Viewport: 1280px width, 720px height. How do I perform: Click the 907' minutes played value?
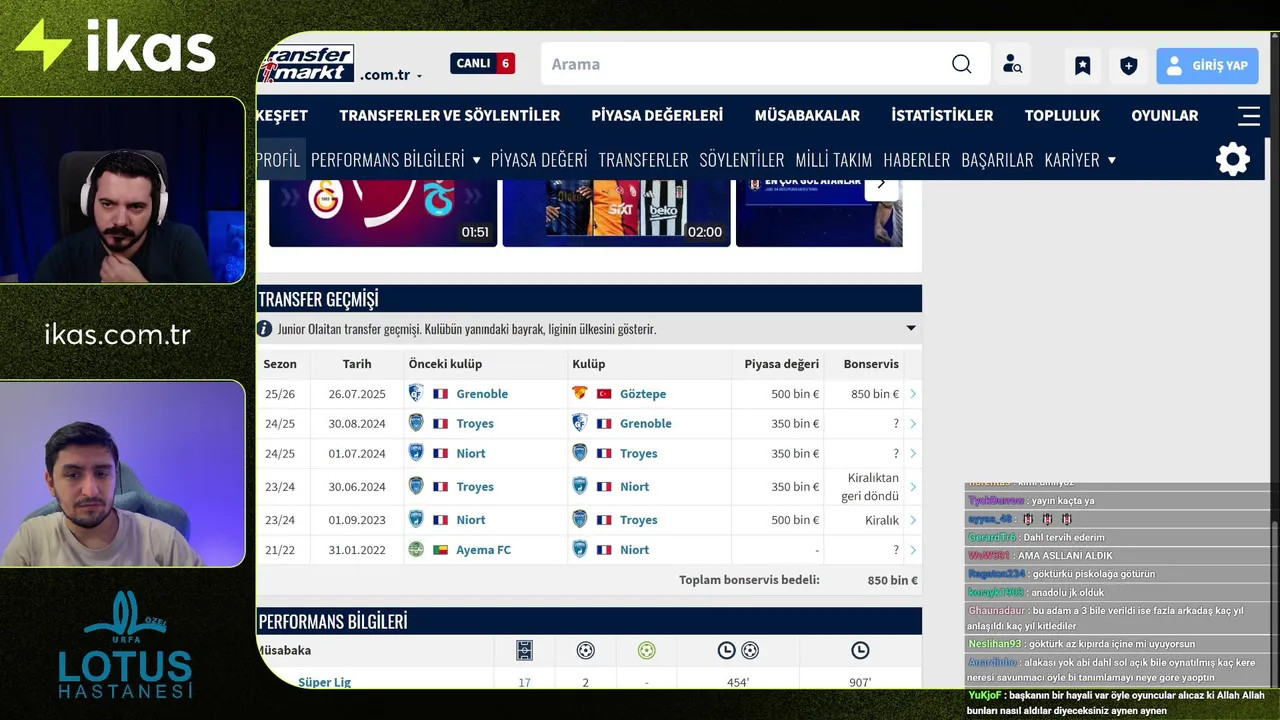click(x=860, y=683)
